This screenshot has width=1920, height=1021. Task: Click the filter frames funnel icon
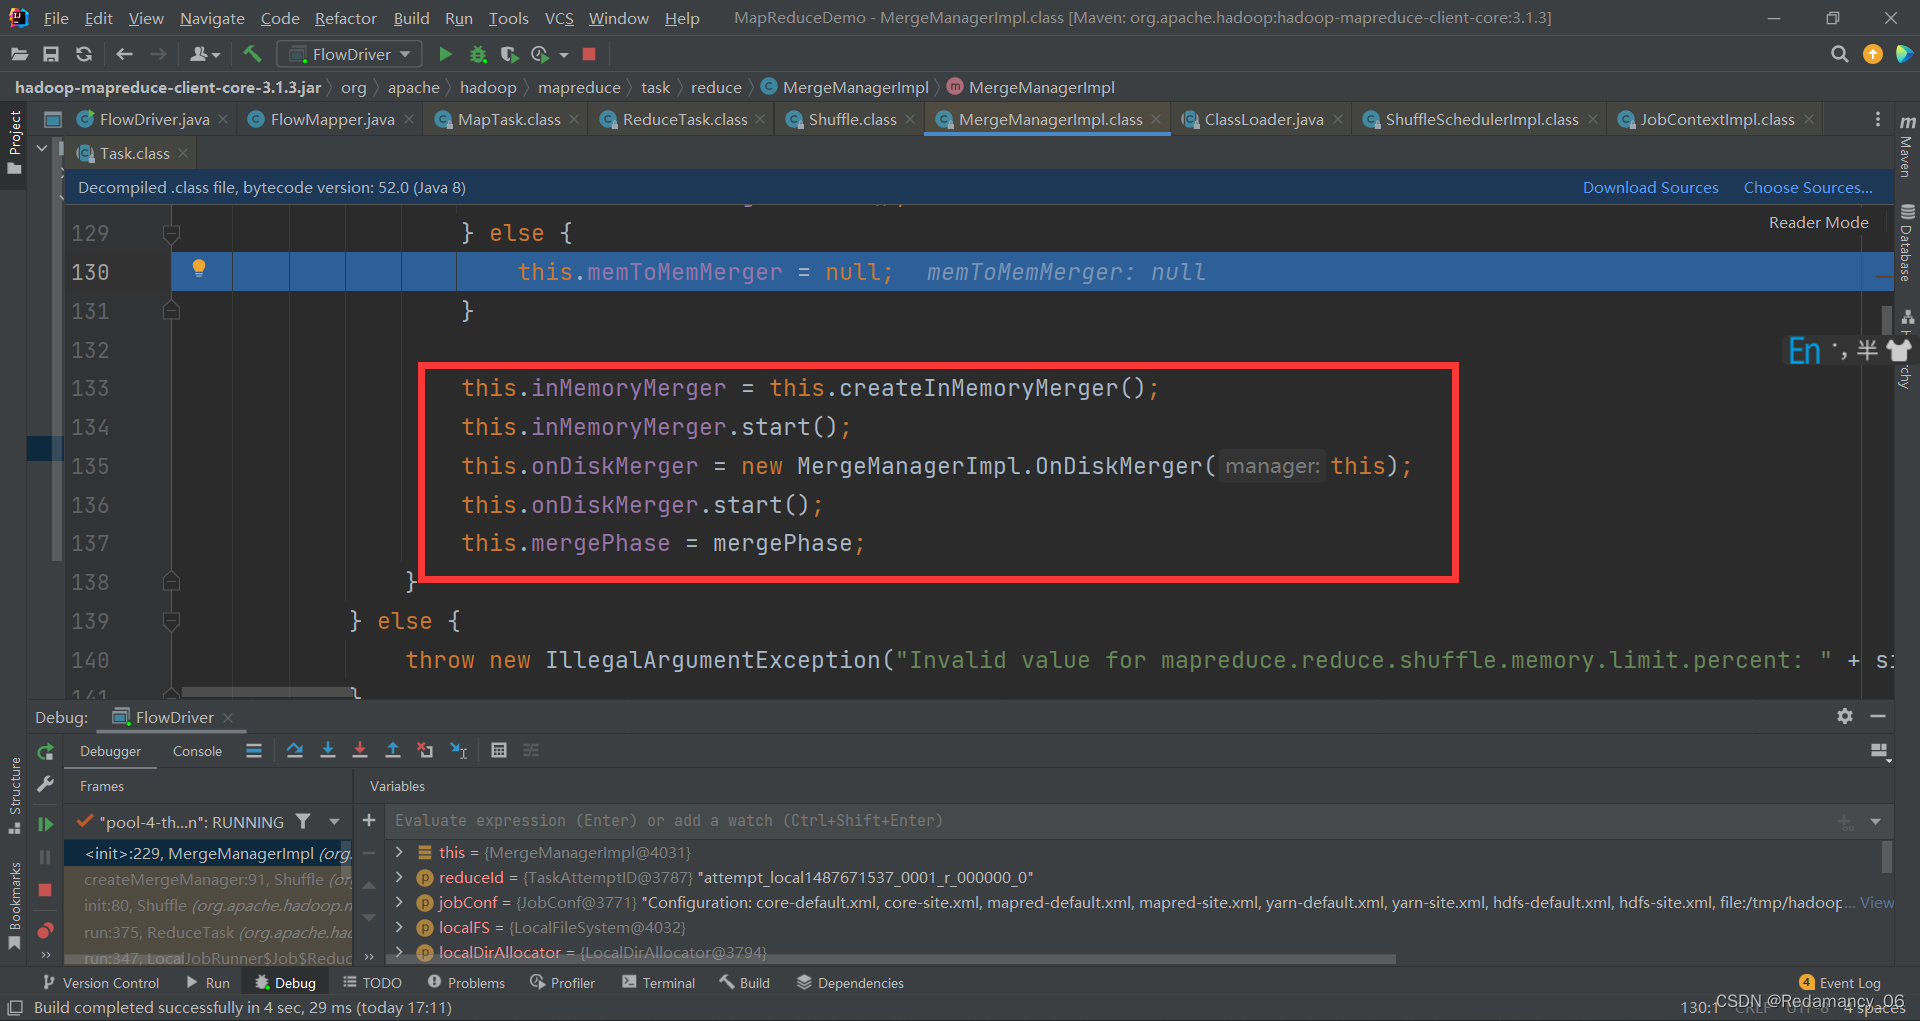303,821
